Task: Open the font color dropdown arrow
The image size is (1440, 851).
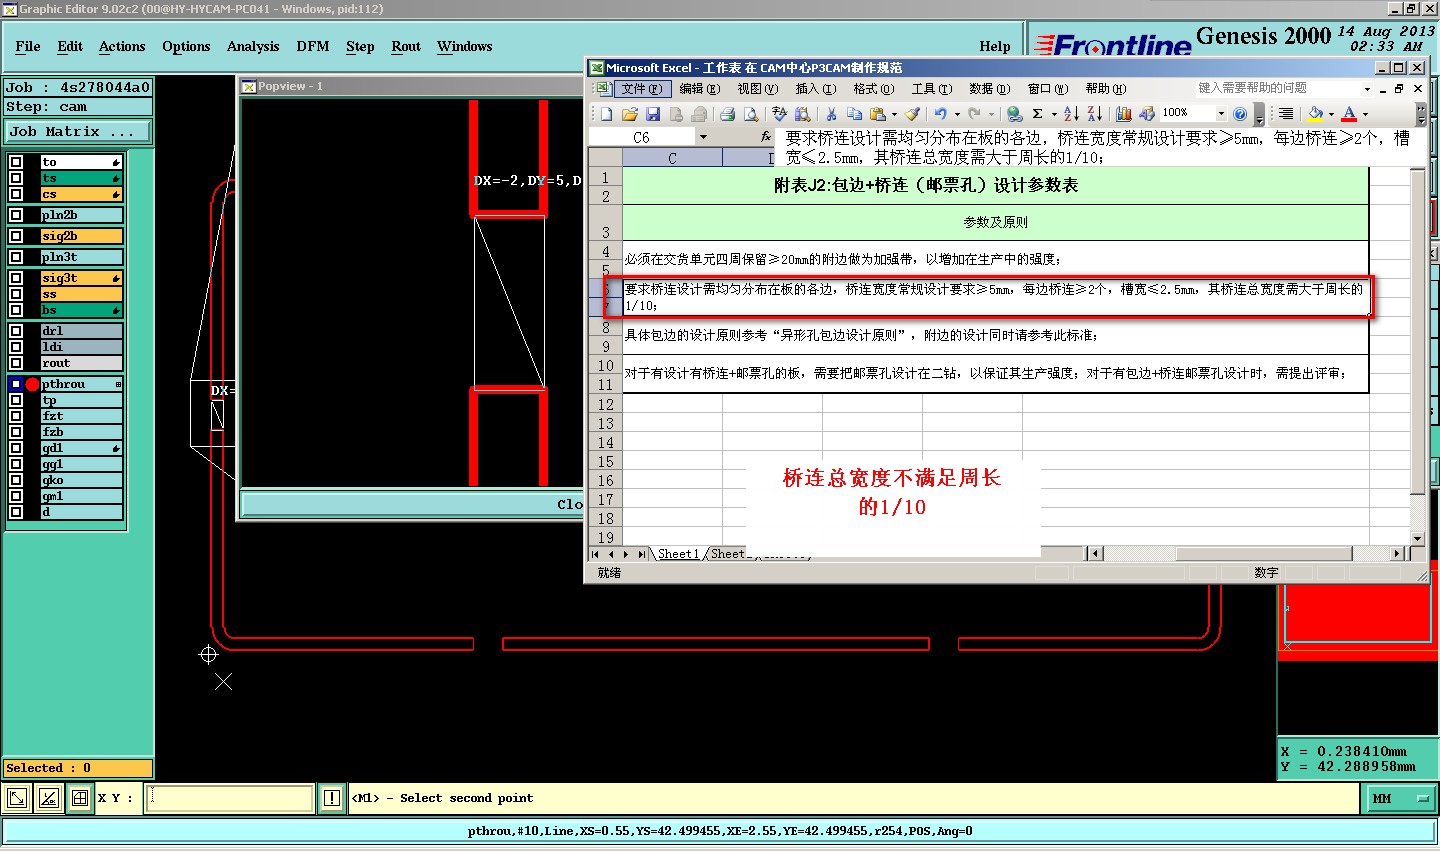Action: 1365,114
